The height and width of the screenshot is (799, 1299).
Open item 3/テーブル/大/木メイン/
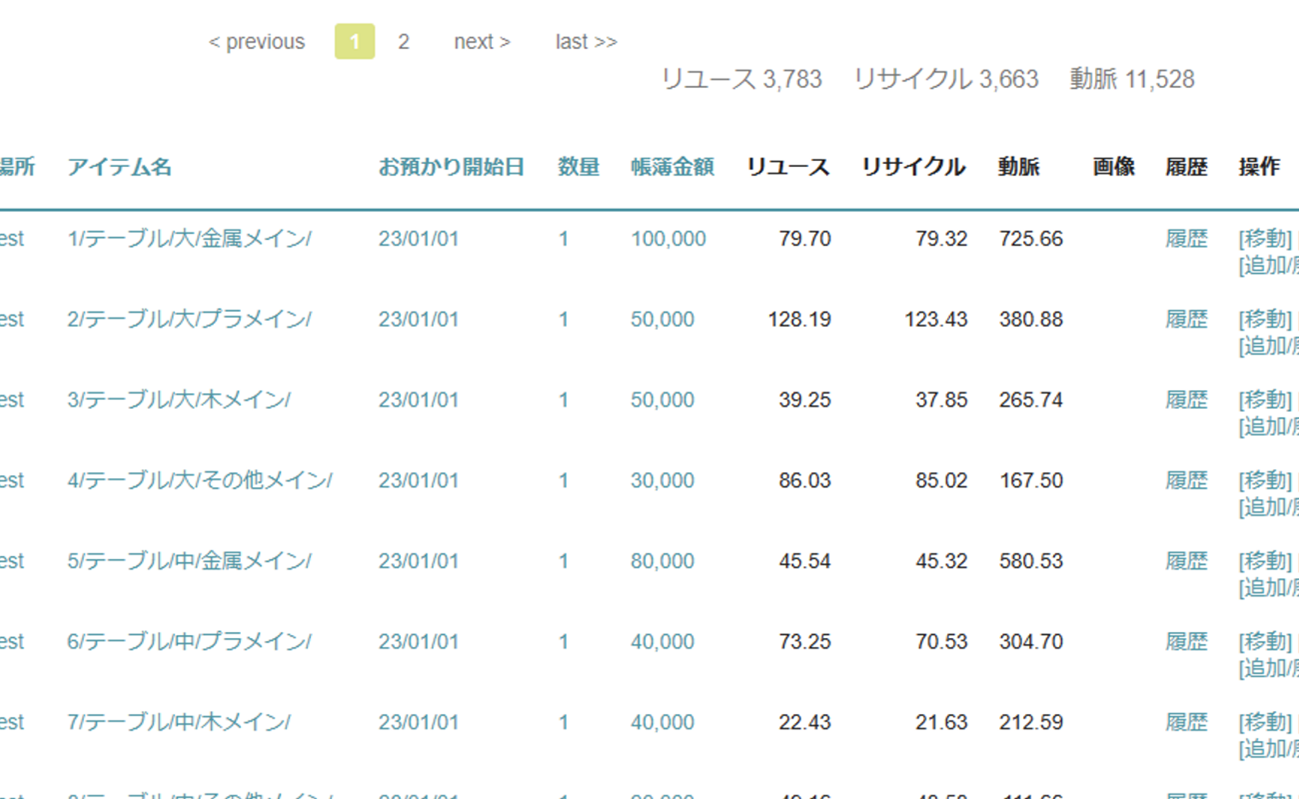click(x=179, y=400)
